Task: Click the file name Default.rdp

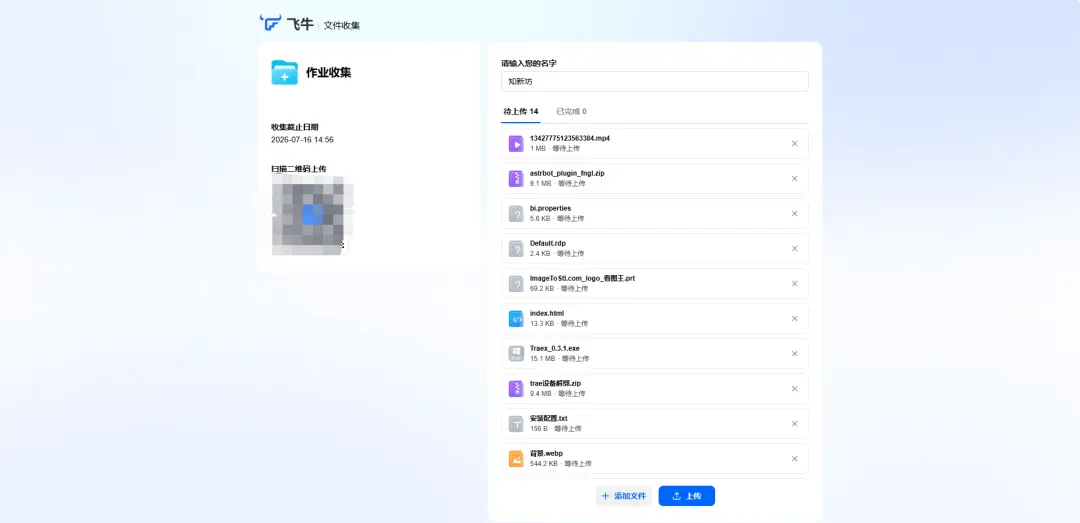Action: pos(548,243)
